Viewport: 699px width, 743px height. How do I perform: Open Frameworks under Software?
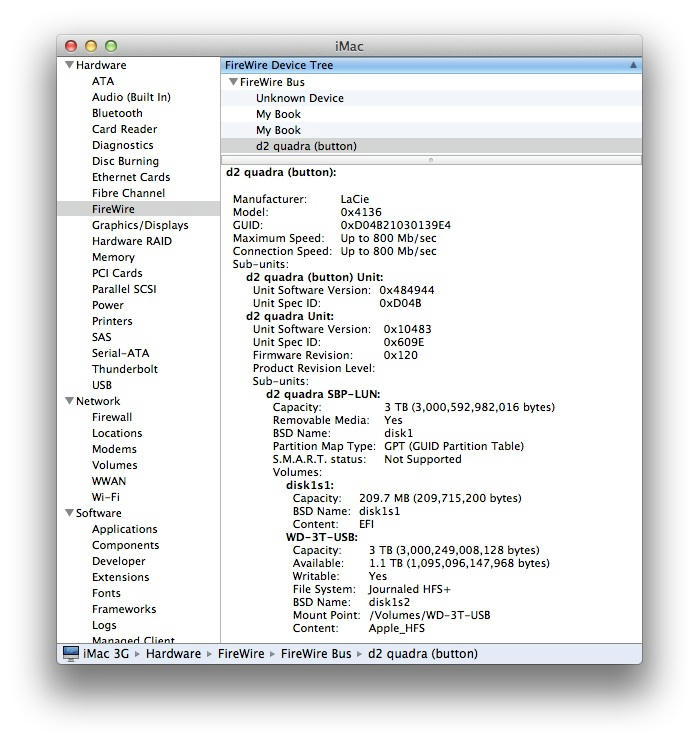click(124, 609)
